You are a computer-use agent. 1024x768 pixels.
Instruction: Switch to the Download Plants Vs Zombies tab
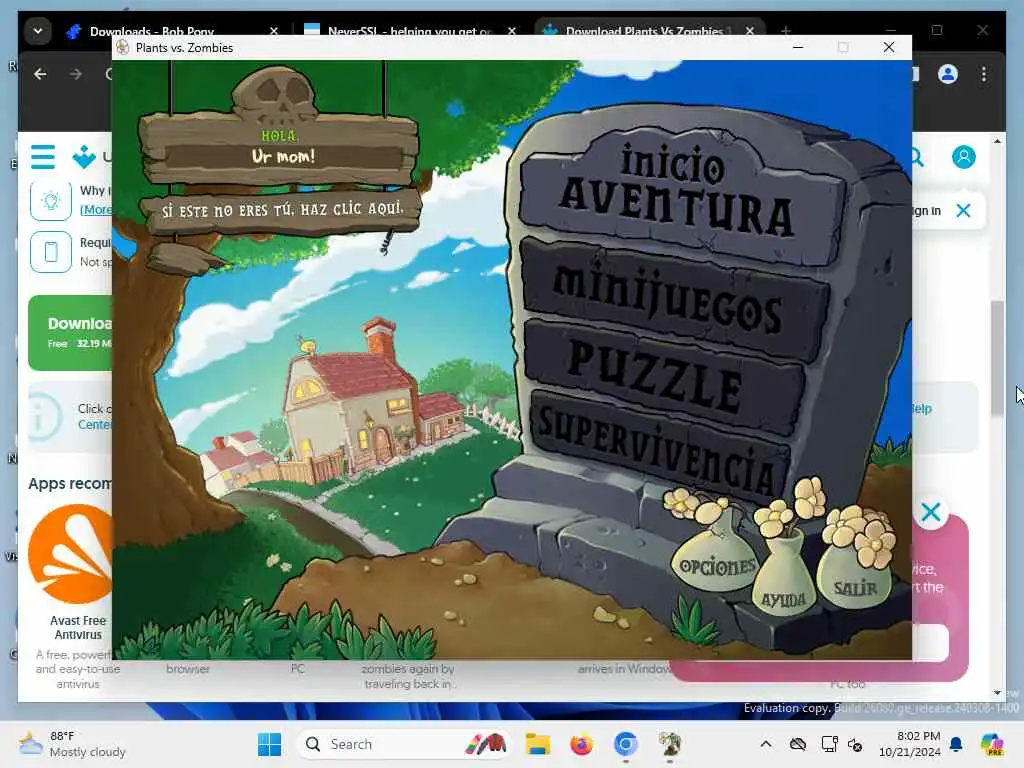[644, 31]
